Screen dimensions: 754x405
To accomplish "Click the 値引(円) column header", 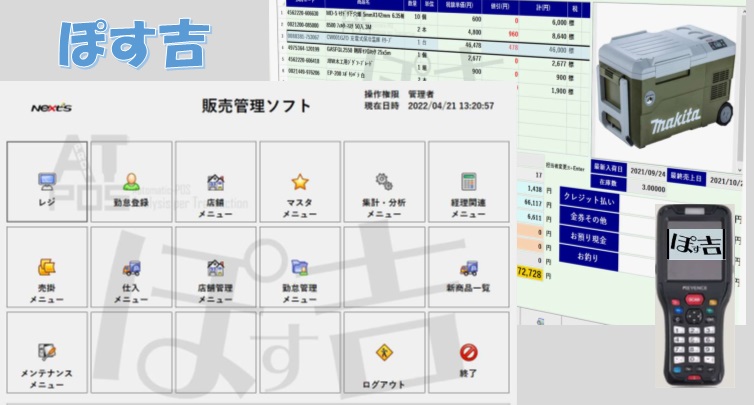I will click(x=500, y=6).
